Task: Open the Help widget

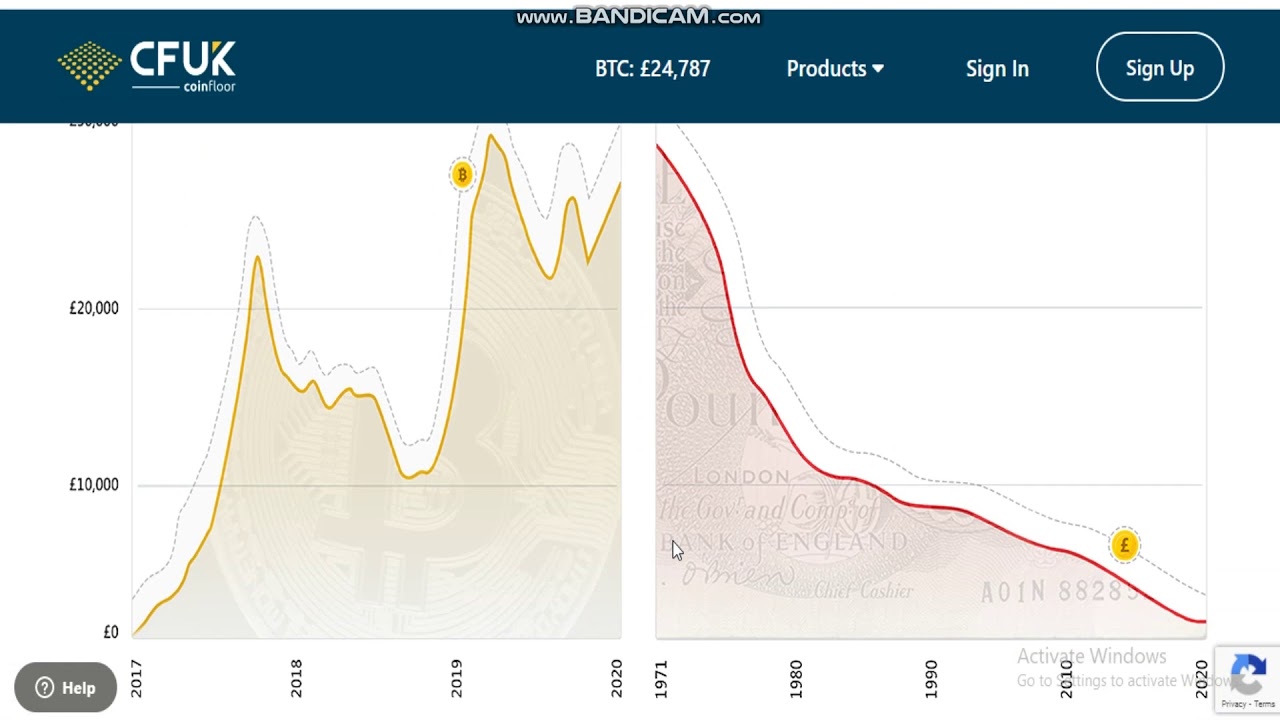Action: [x=66, y=688]
